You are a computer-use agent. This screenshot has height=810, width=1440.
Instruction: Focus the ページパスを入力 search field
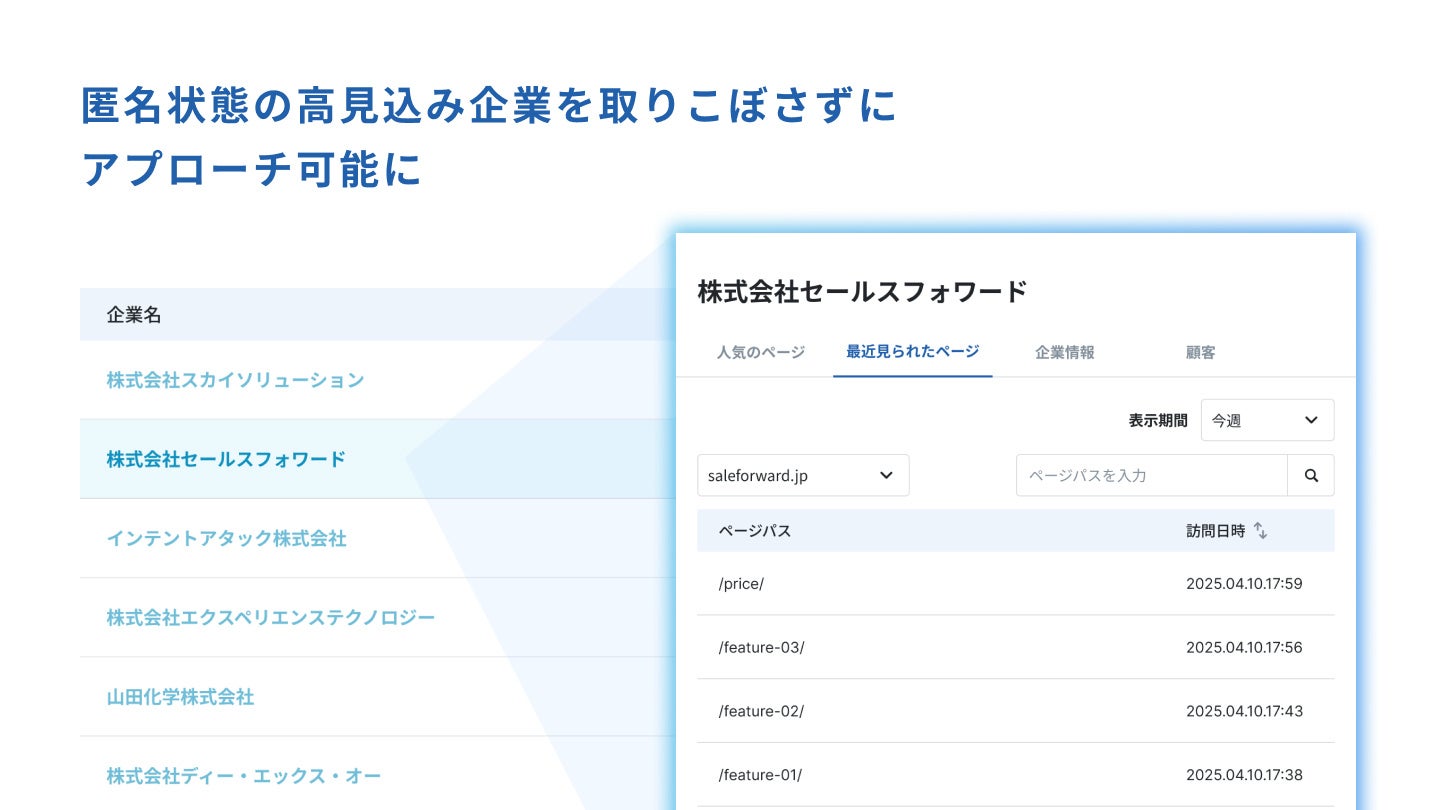click(x=1152, y=476)
